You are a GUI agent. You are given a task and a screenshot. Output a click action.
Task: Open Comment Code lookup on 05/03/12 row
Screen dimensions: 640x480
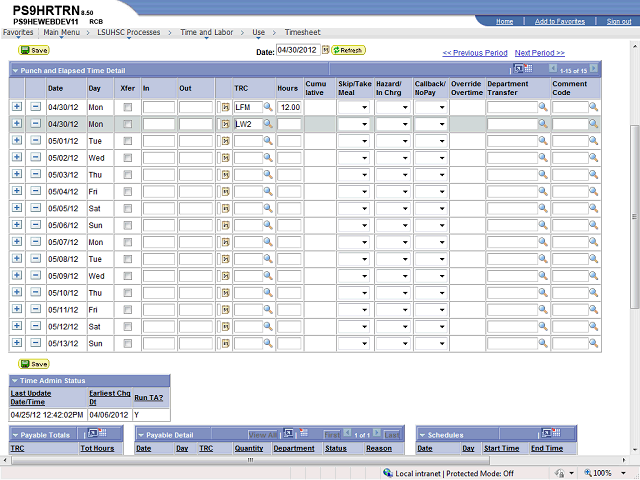click(x=596, y=175)
